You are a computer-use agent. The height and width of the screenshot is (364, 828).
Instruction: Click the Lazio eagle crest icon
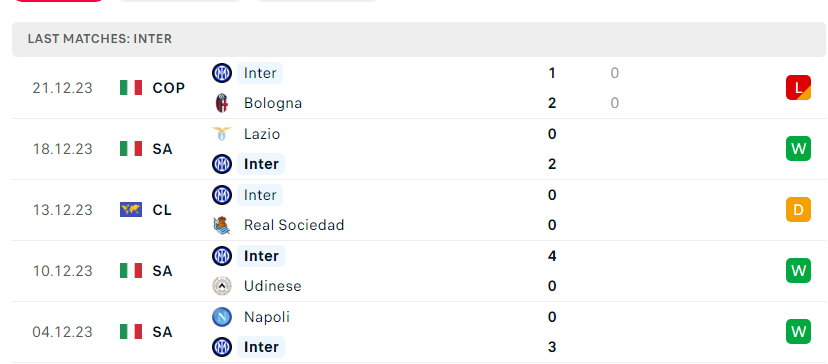[x=222, y=134]
